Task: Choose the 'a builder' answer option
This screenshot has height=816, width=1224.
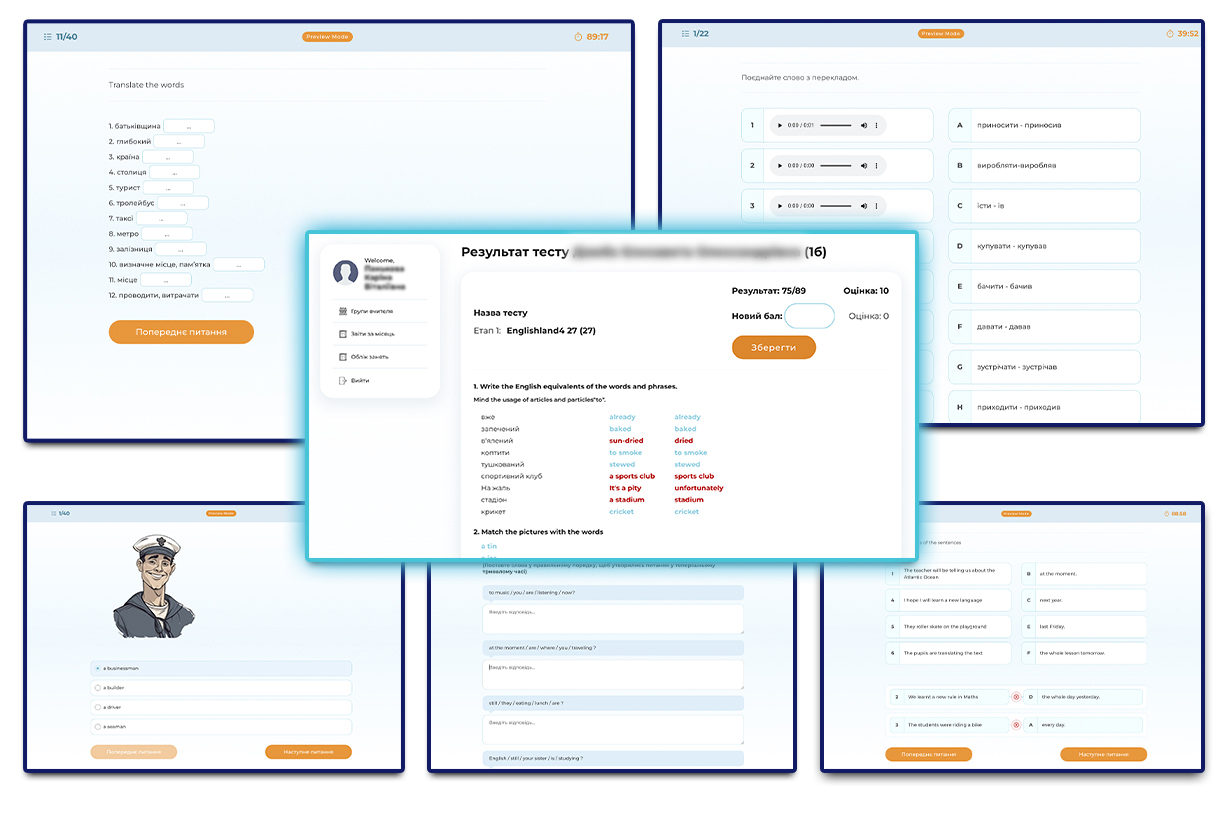Action: (x=97, y=688)
